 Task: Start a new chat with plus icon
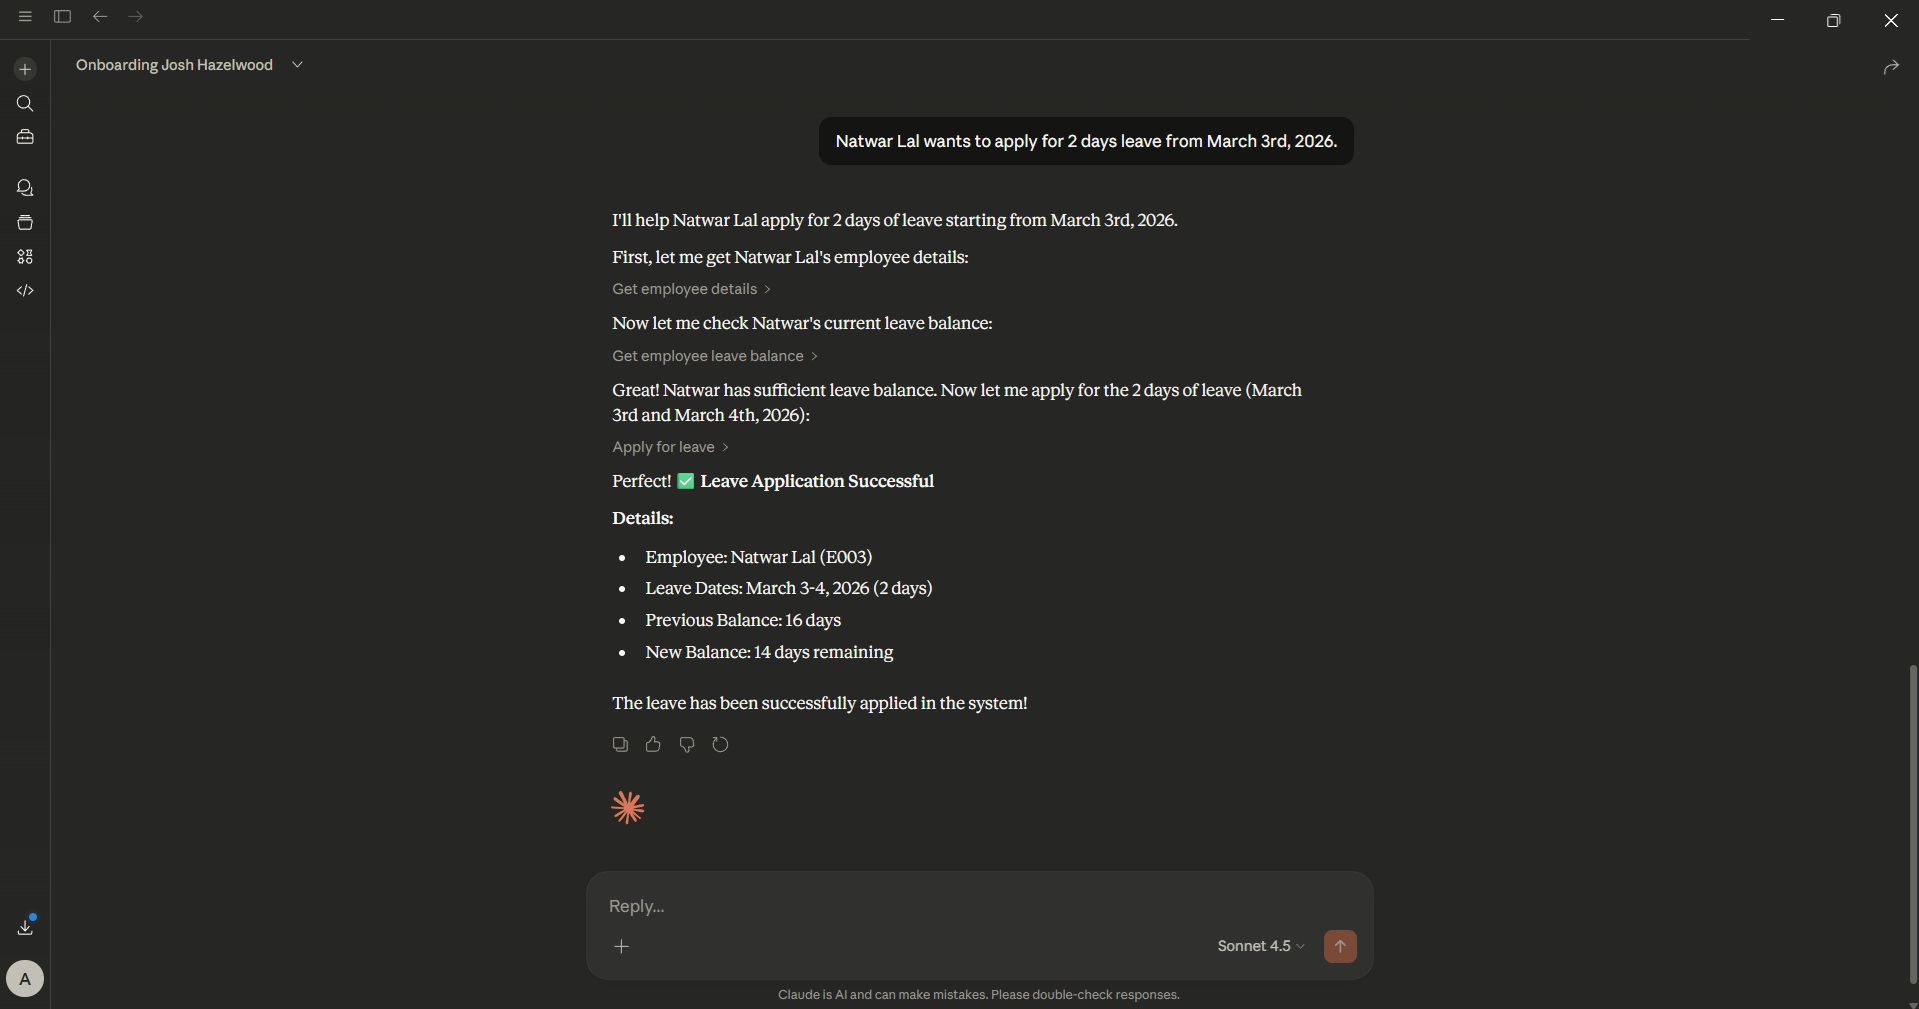[x=25, y=69]
